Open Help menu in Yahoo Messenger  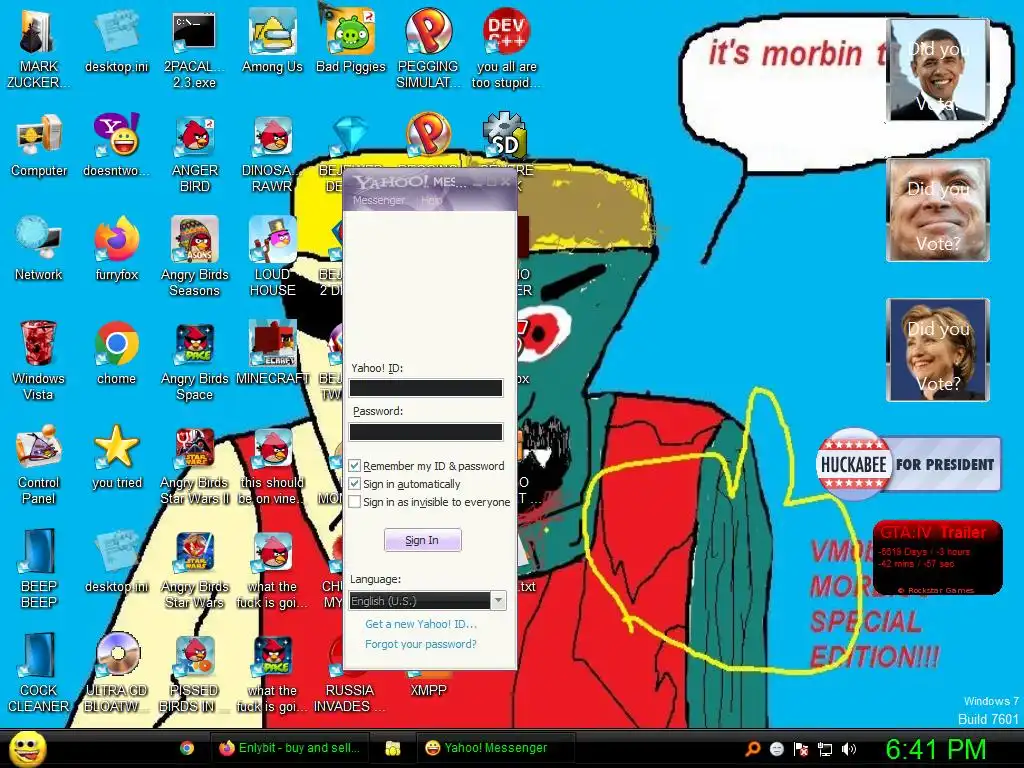point(431,200)
